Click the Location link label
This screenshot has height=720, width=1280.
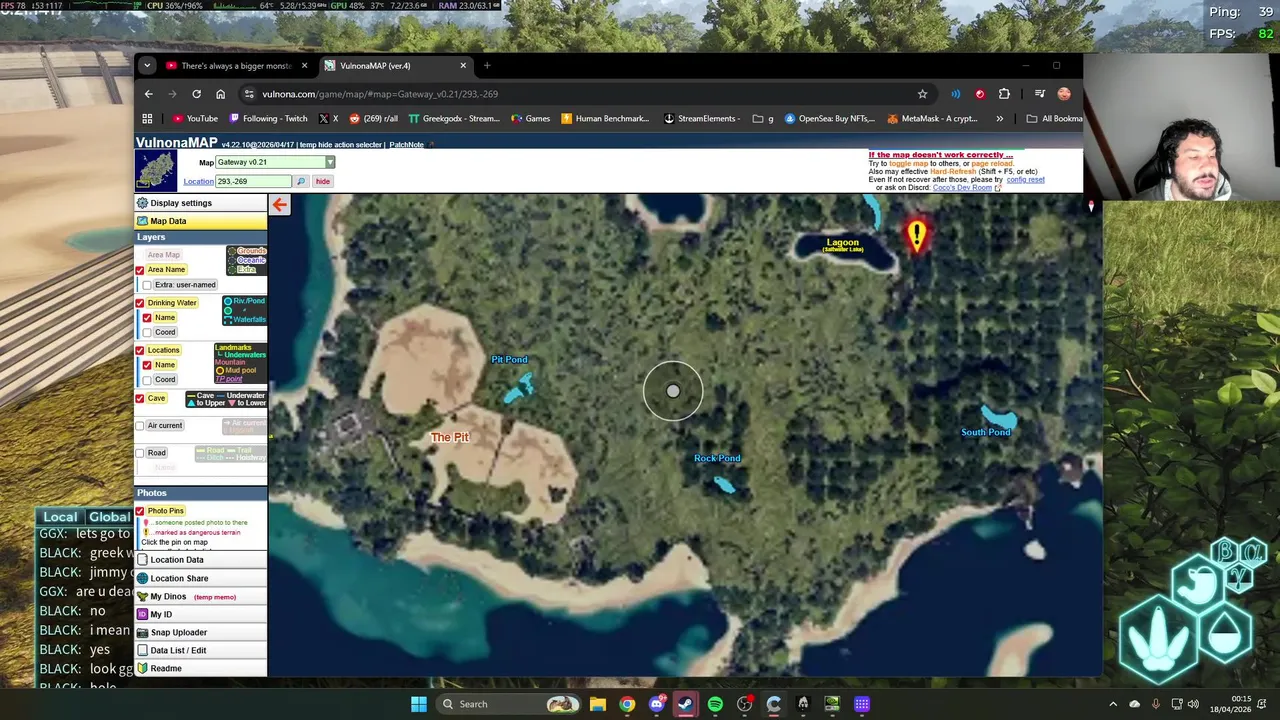click(198, 181)
